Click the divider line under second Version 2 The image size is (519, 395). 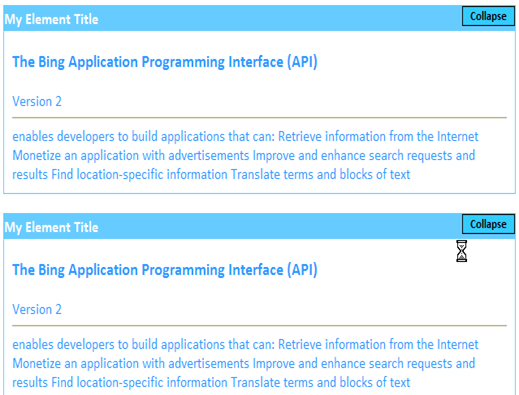click(x=259, y=326)
